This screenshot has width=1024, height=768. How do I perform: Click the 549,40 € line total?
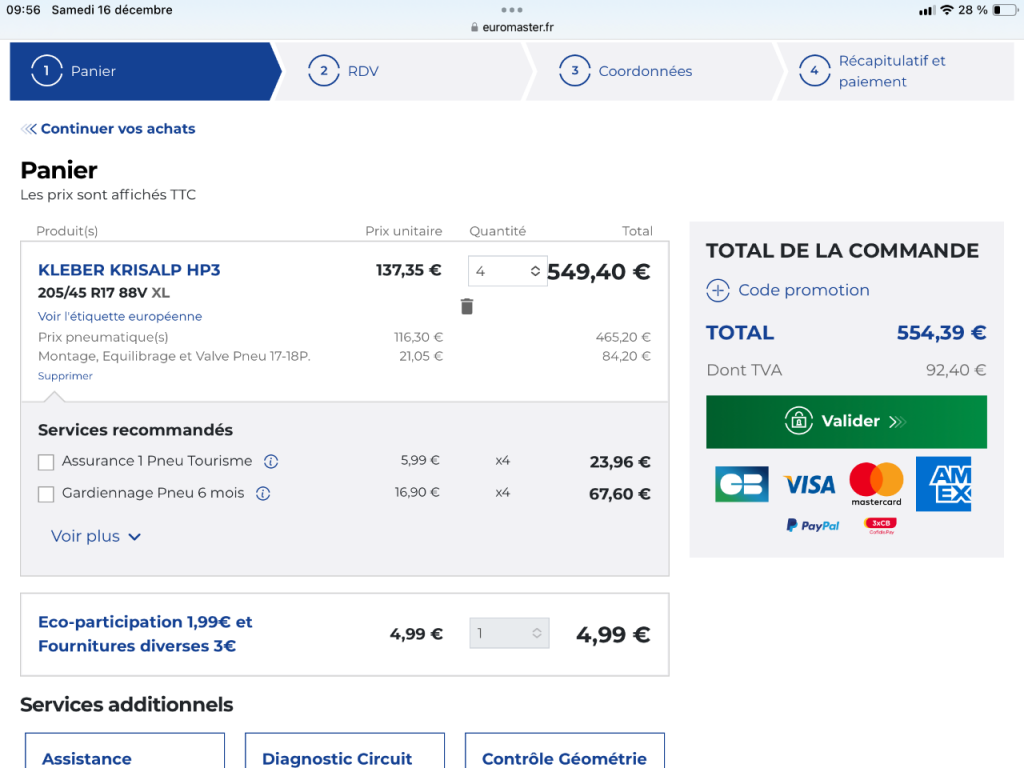598,272
